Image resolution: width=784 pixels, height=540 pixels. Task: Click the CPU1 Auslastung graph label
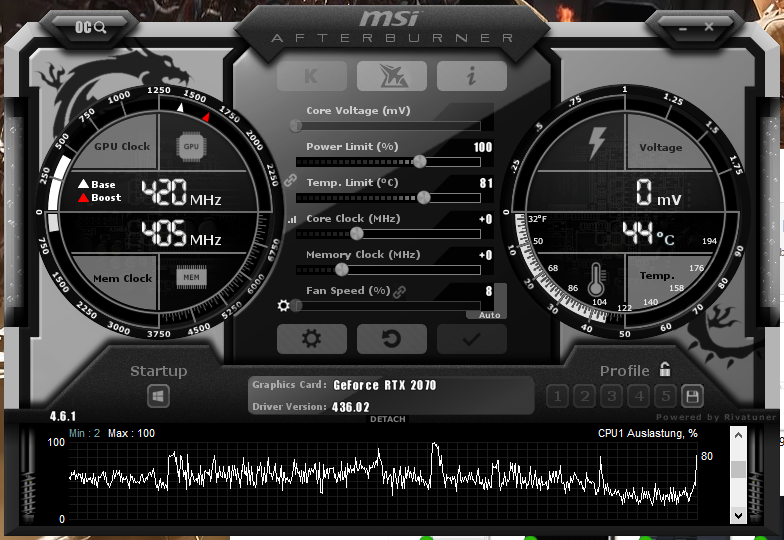point(648,434)
